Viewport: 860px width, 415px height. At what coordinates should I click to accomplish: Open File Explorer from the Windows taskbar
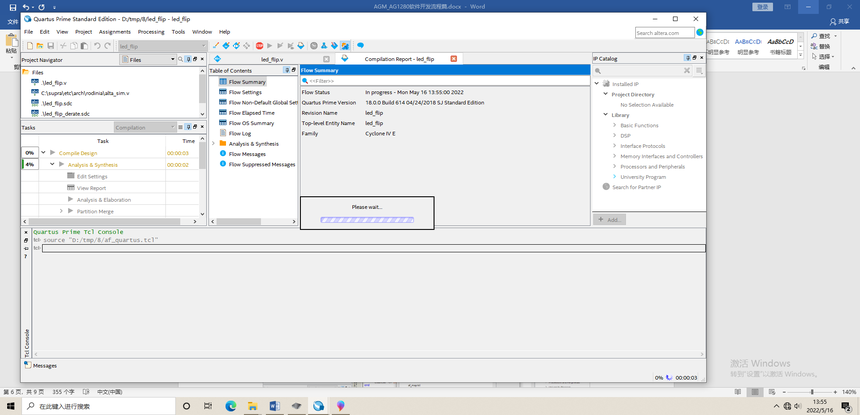coord(252,406)
